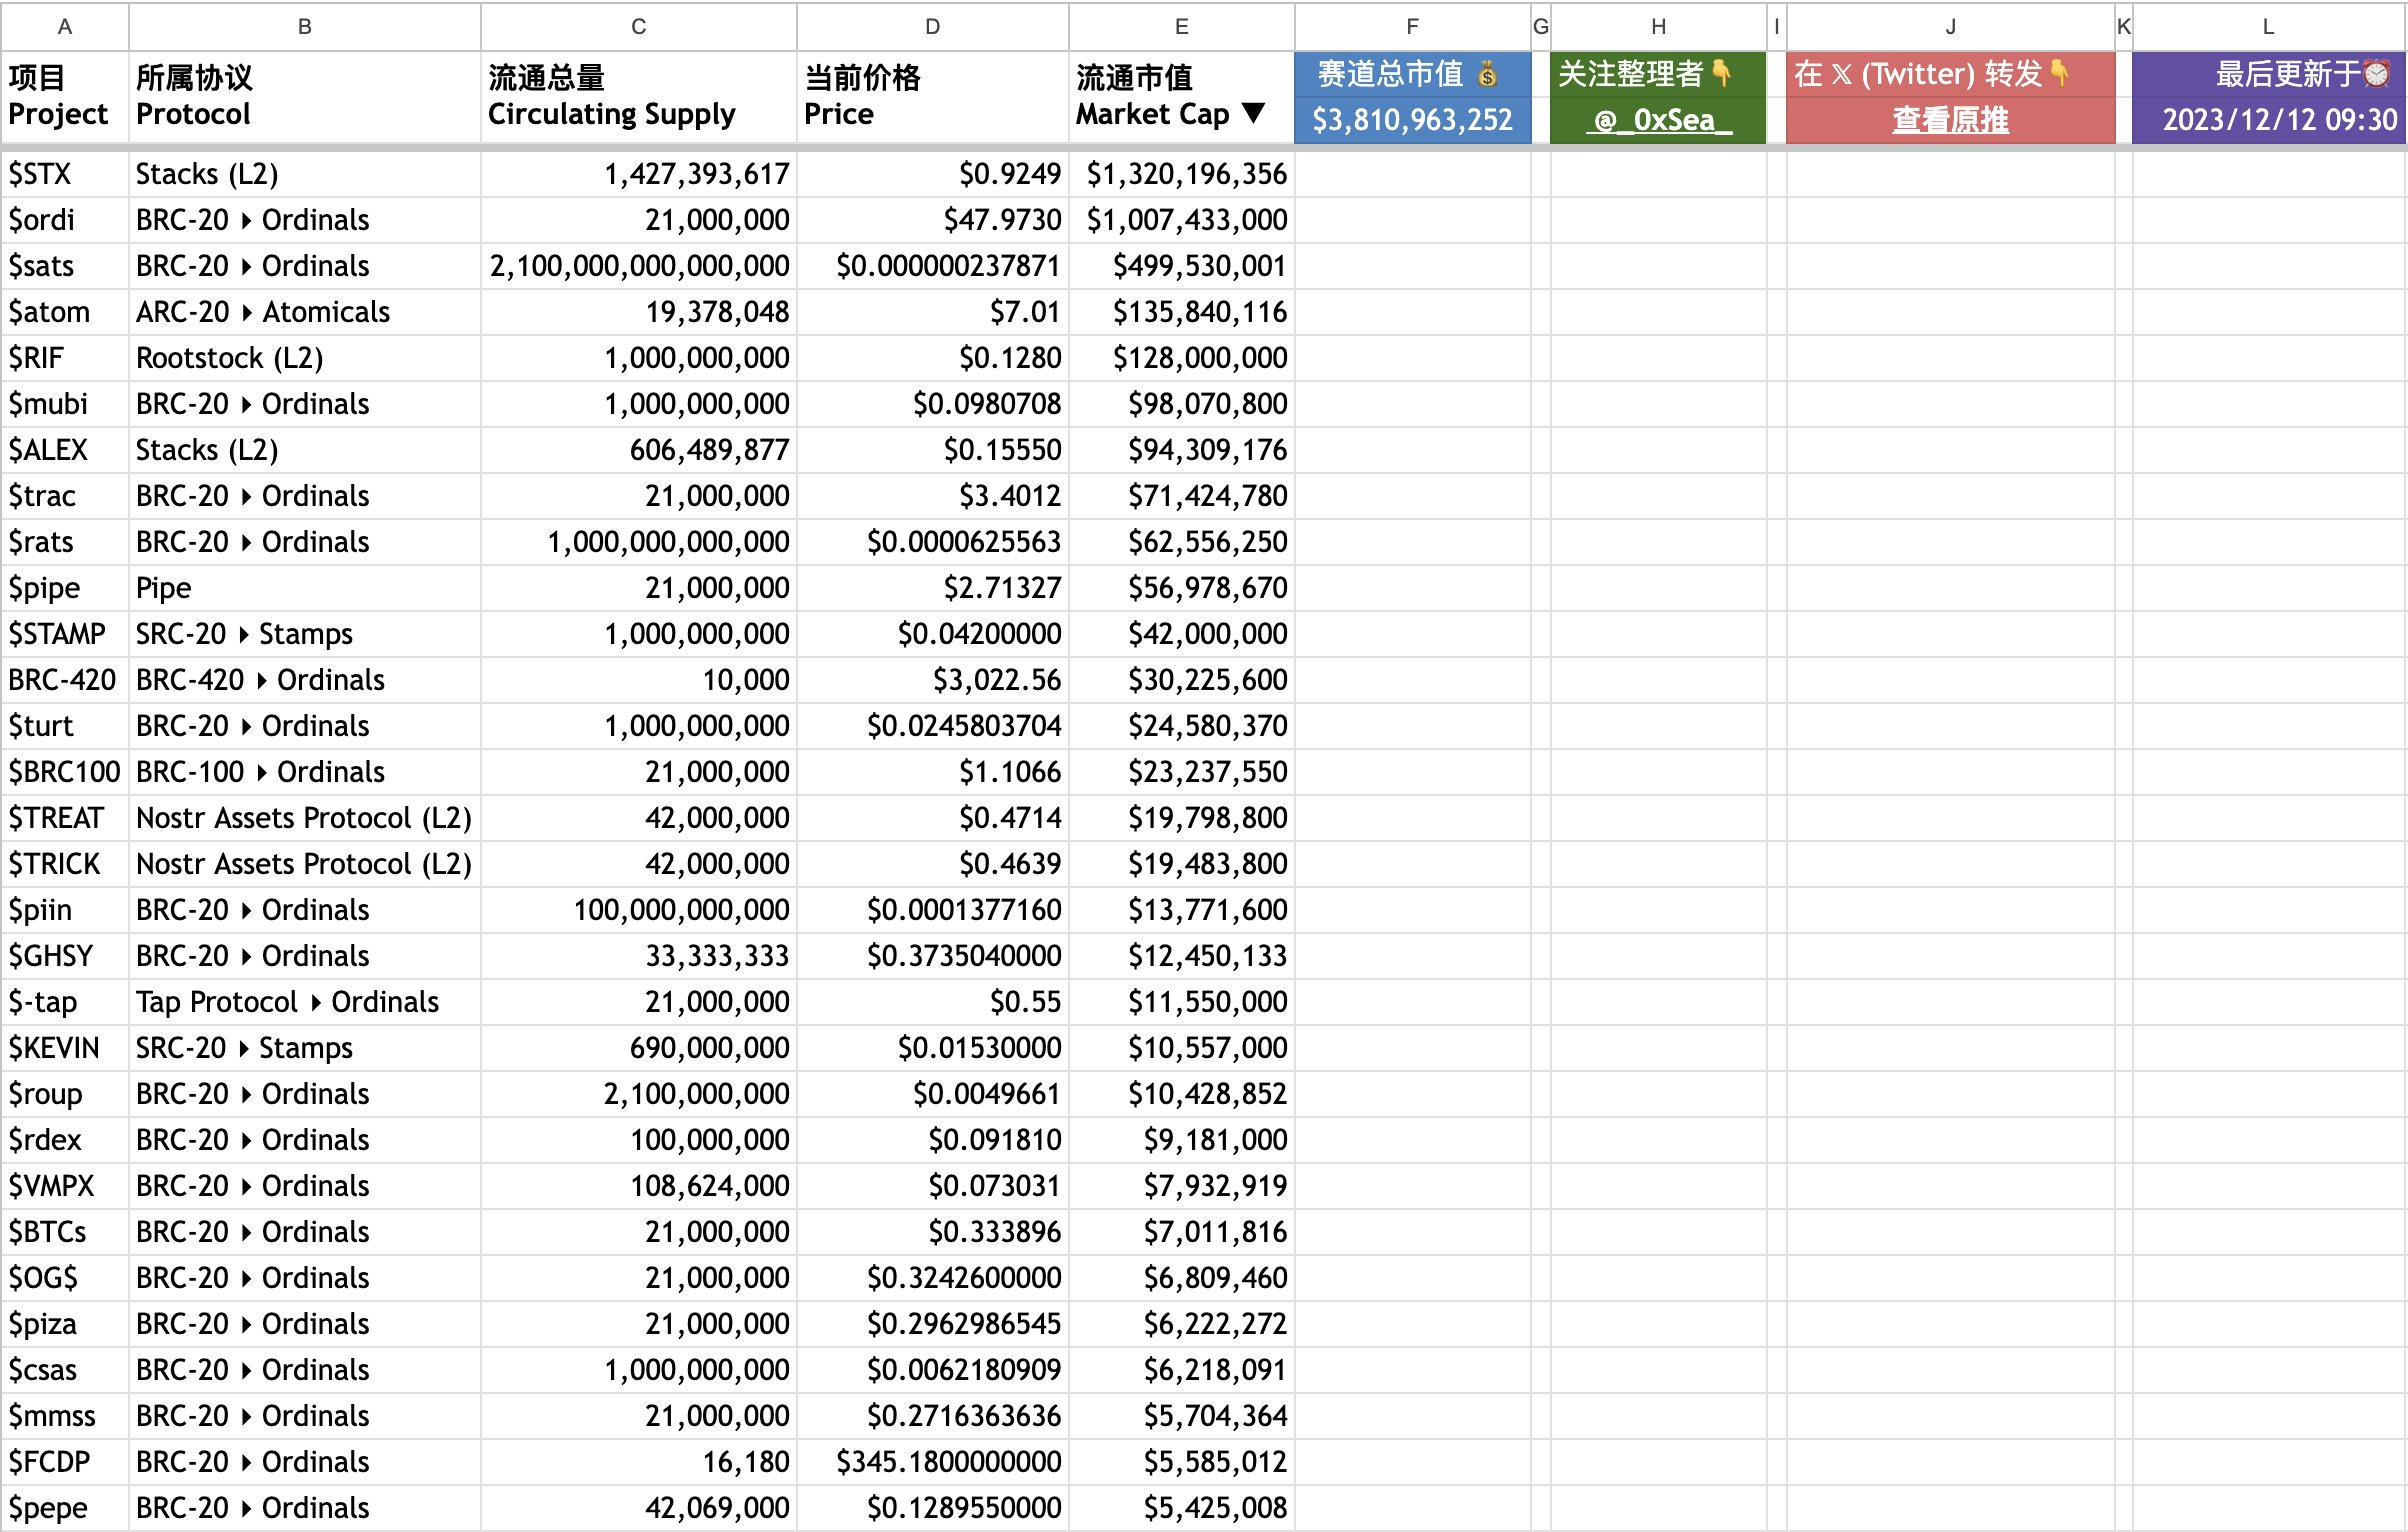Image resolution: width=2408 pixels, height=1532 pixels.
Task: Click the $roup price $0.0049661 cell
Action: (x=933, y=1094)
